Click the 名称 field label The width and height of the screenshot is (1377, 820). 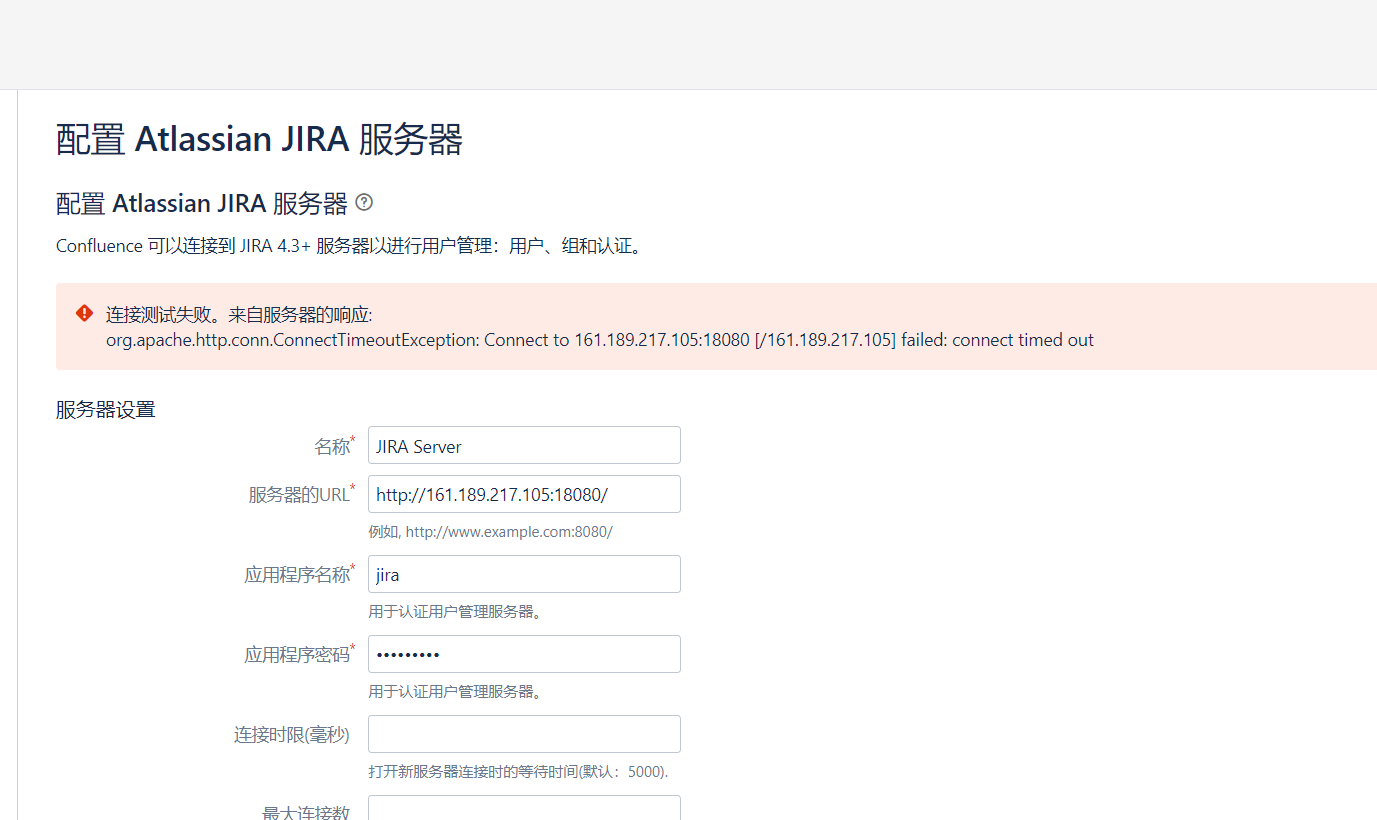334,446
